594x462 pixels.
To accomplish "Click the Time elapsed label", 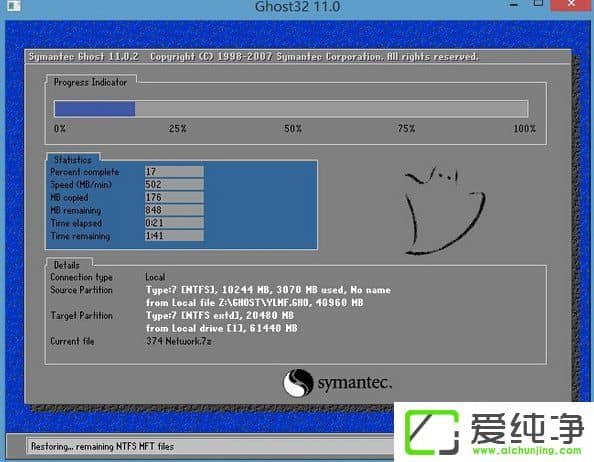I will point(76,223).
